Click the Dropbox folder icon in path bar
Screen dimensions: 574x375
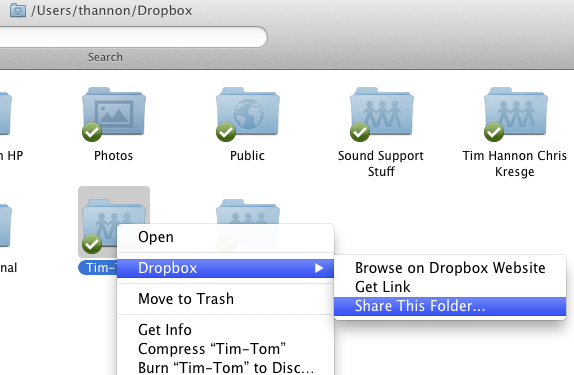tap(18, 10)
